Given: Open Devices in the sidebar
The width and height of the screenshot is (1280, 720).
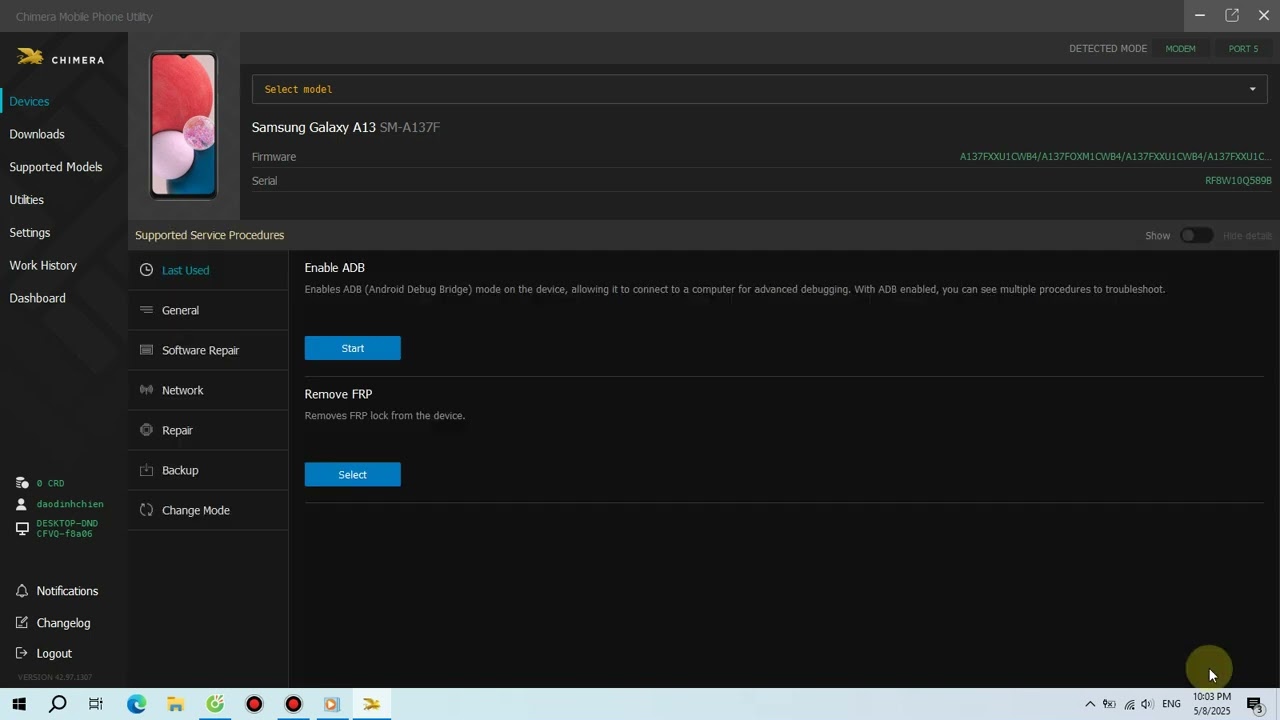Looking at the screenshot, I should pyautogui.click(x=29, y=101).
